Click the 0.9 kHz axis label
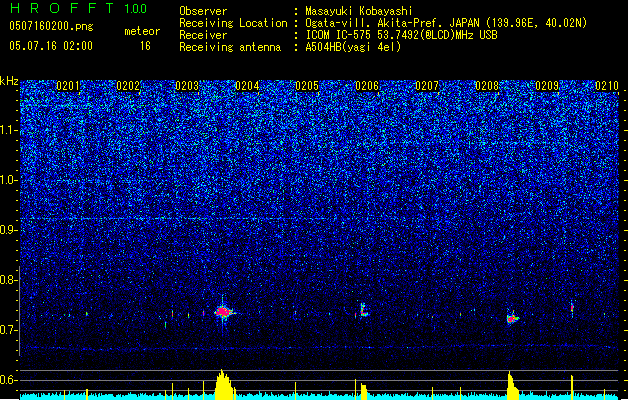The image size is (629, 400). (8, 230)
